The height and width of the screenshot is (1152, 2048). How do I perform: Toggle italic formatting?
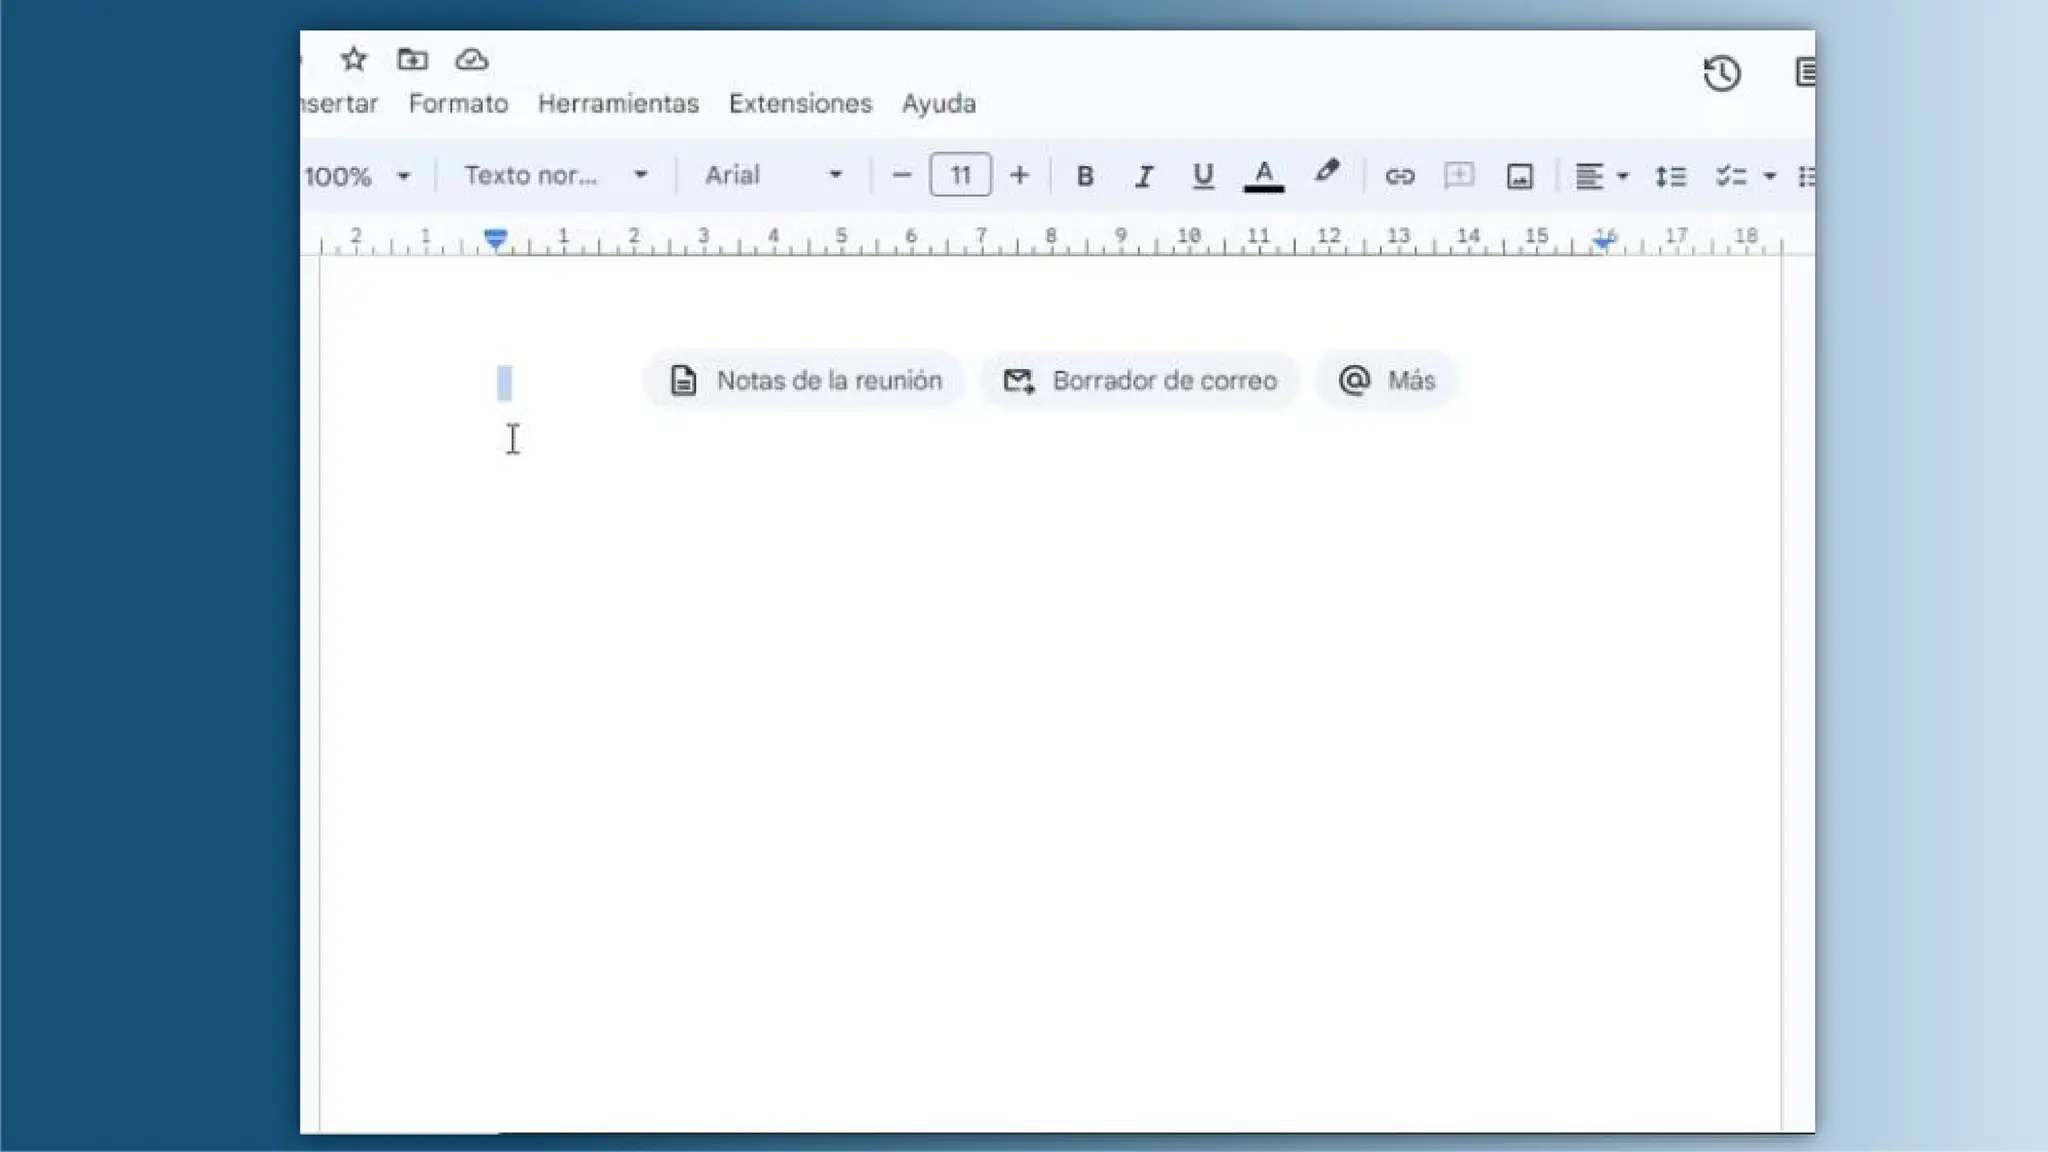1143,177
